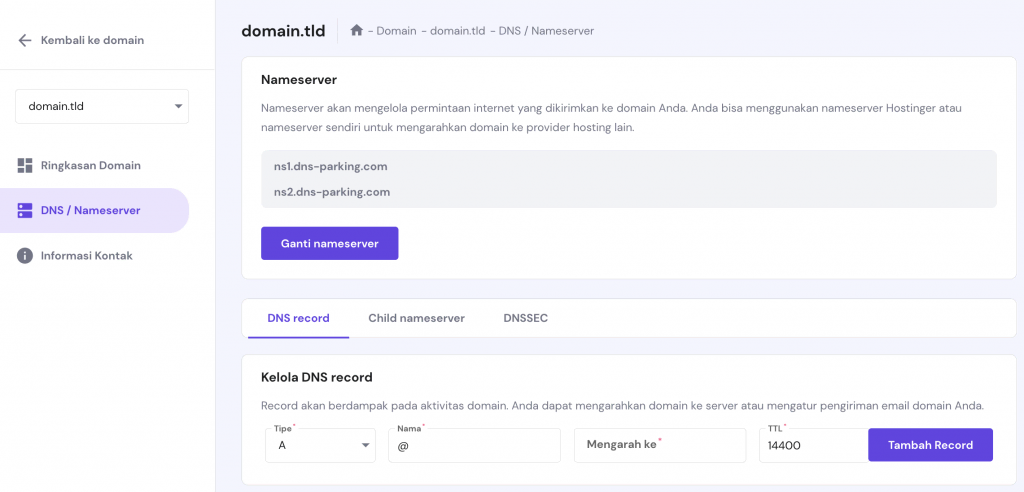Switch to the DNS record tab
This screenshot has height=492, width=1024.
point(298,318)
